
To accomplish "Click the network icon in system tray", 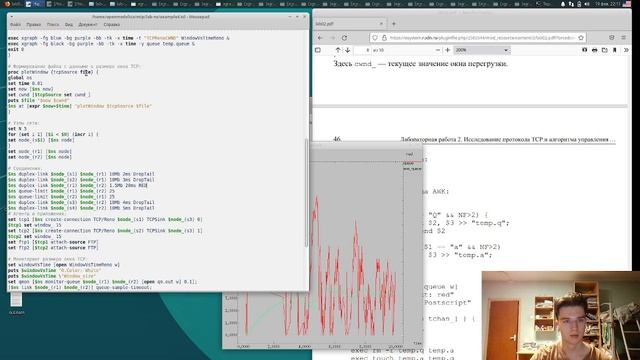I will pyautogui.click(x=571, y=4).
